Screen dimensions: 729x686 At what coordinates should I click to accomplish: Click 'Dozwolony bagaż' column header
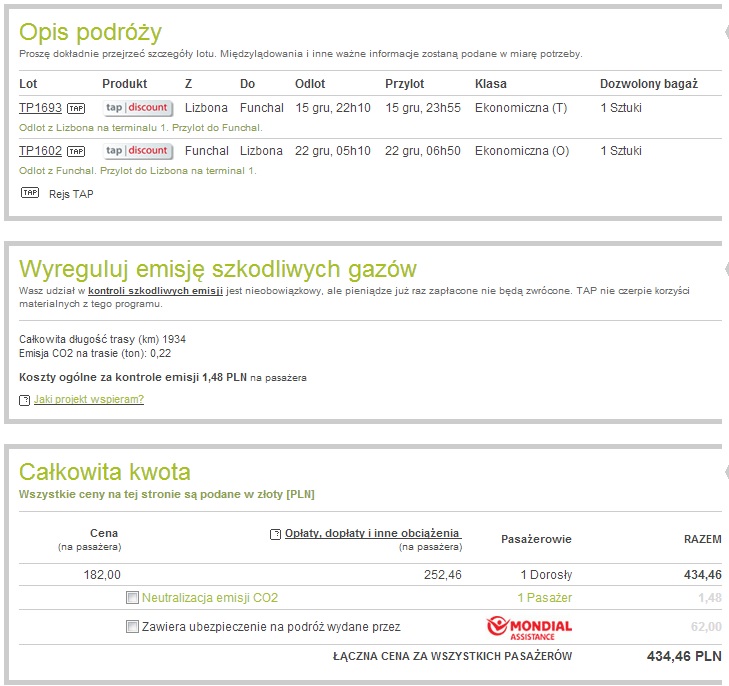point(649,84)
